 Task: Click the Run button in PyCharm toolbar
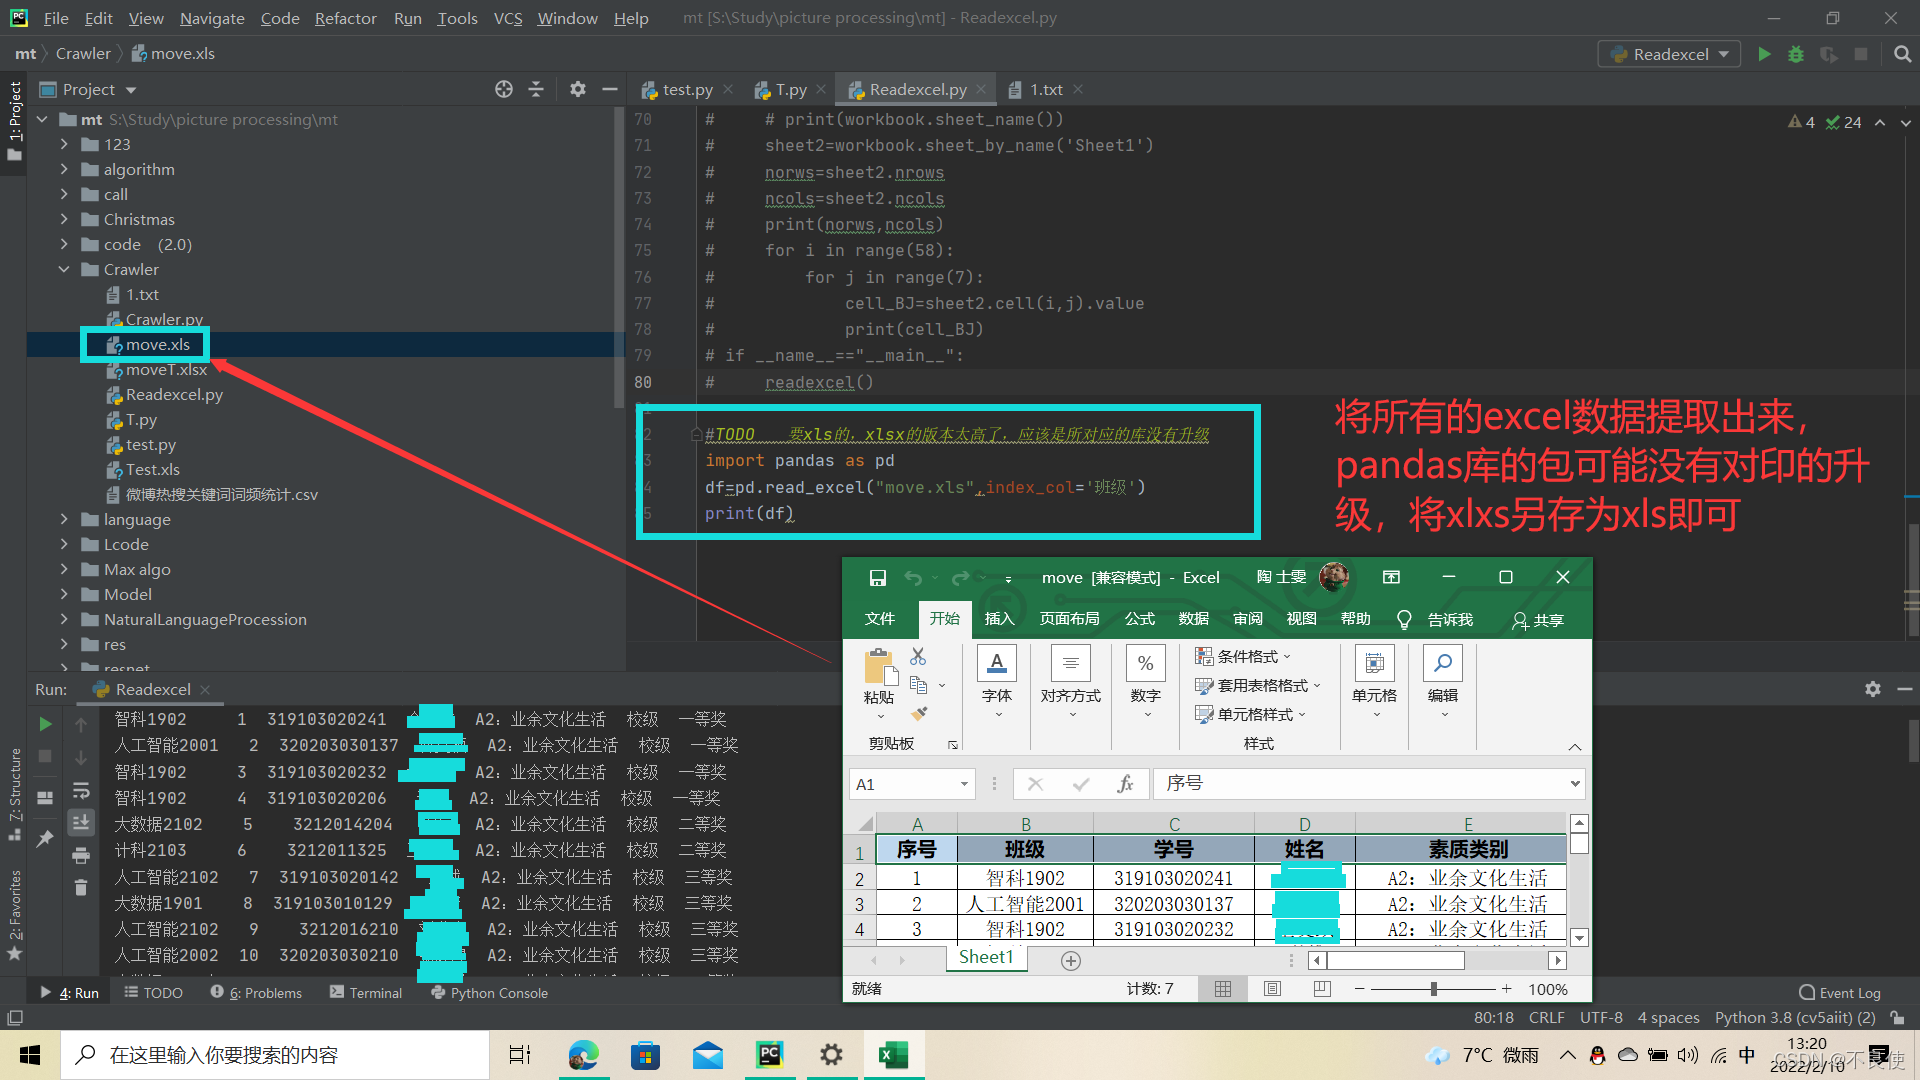[x=1762, y=54]
